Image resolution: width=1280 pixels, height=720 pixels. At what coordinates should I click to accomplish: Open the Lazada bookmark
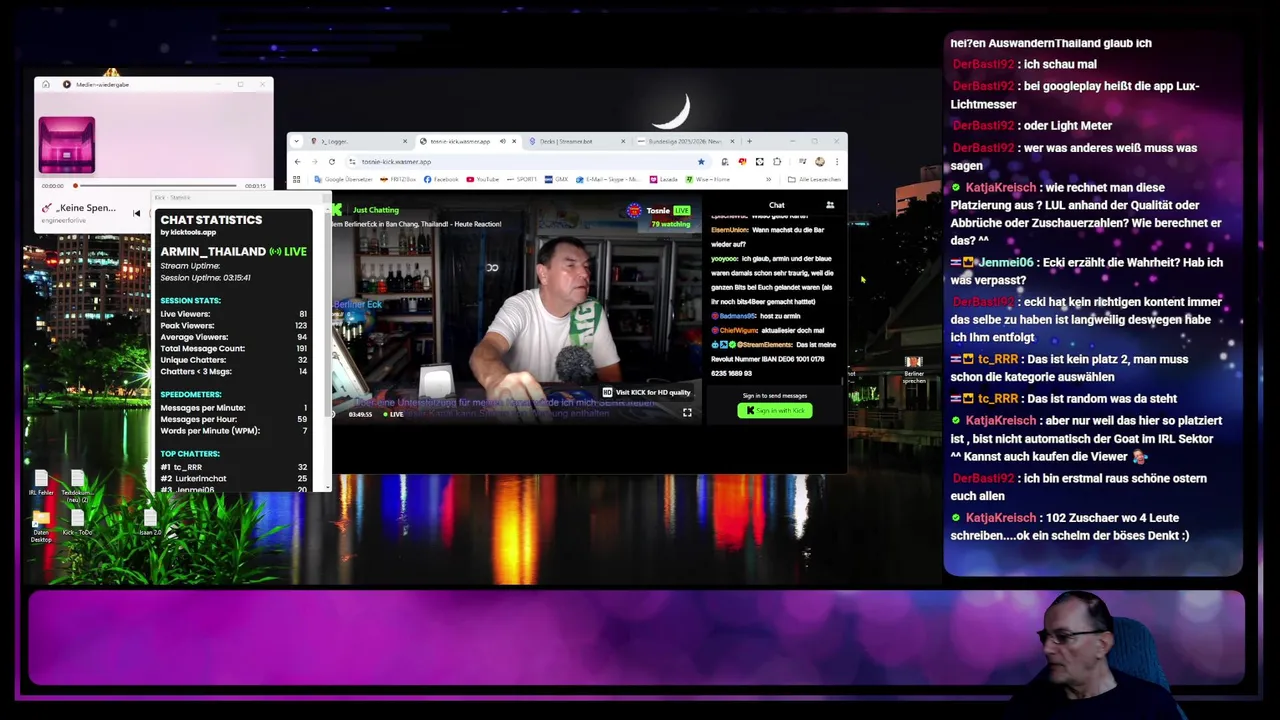pyautogui.click(x=664, y=180)
